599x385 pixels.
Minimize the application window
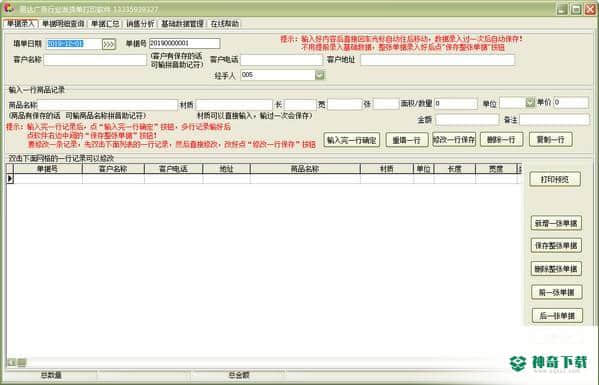pos(562,9)
